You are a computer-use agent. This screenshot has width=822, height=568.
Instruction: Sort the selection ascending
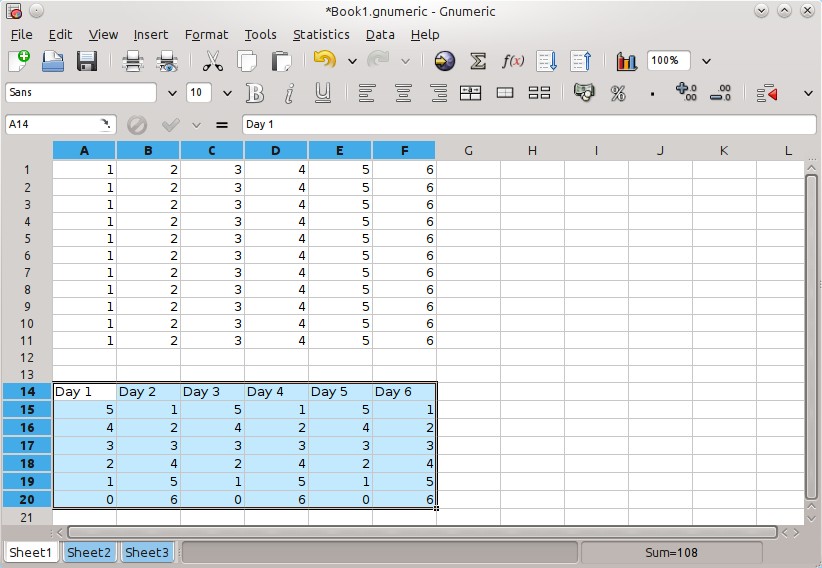[x=546, y=61]
